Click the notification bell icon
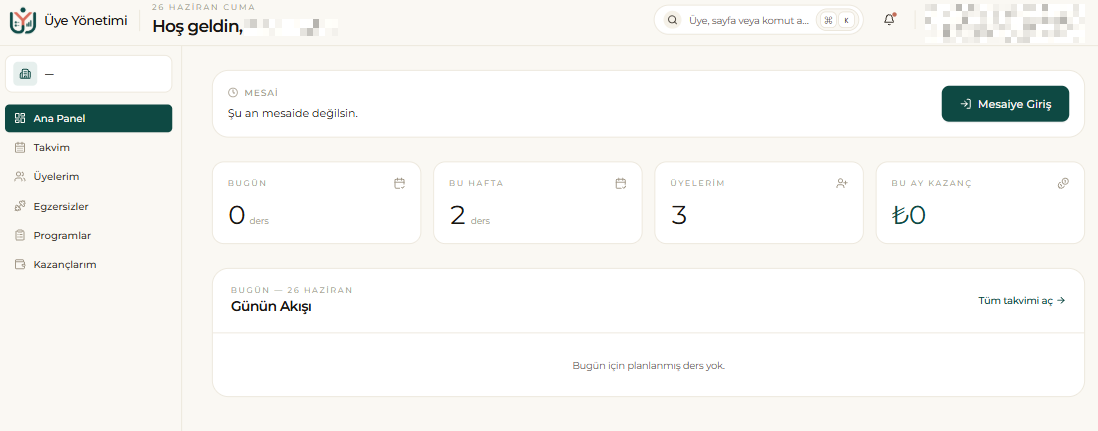Viewport: 1098px width, 431px height. [889, 20]
